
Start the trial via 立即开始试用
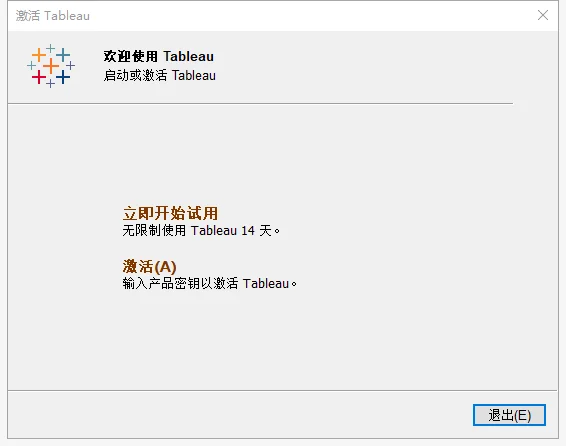(170, 213)
